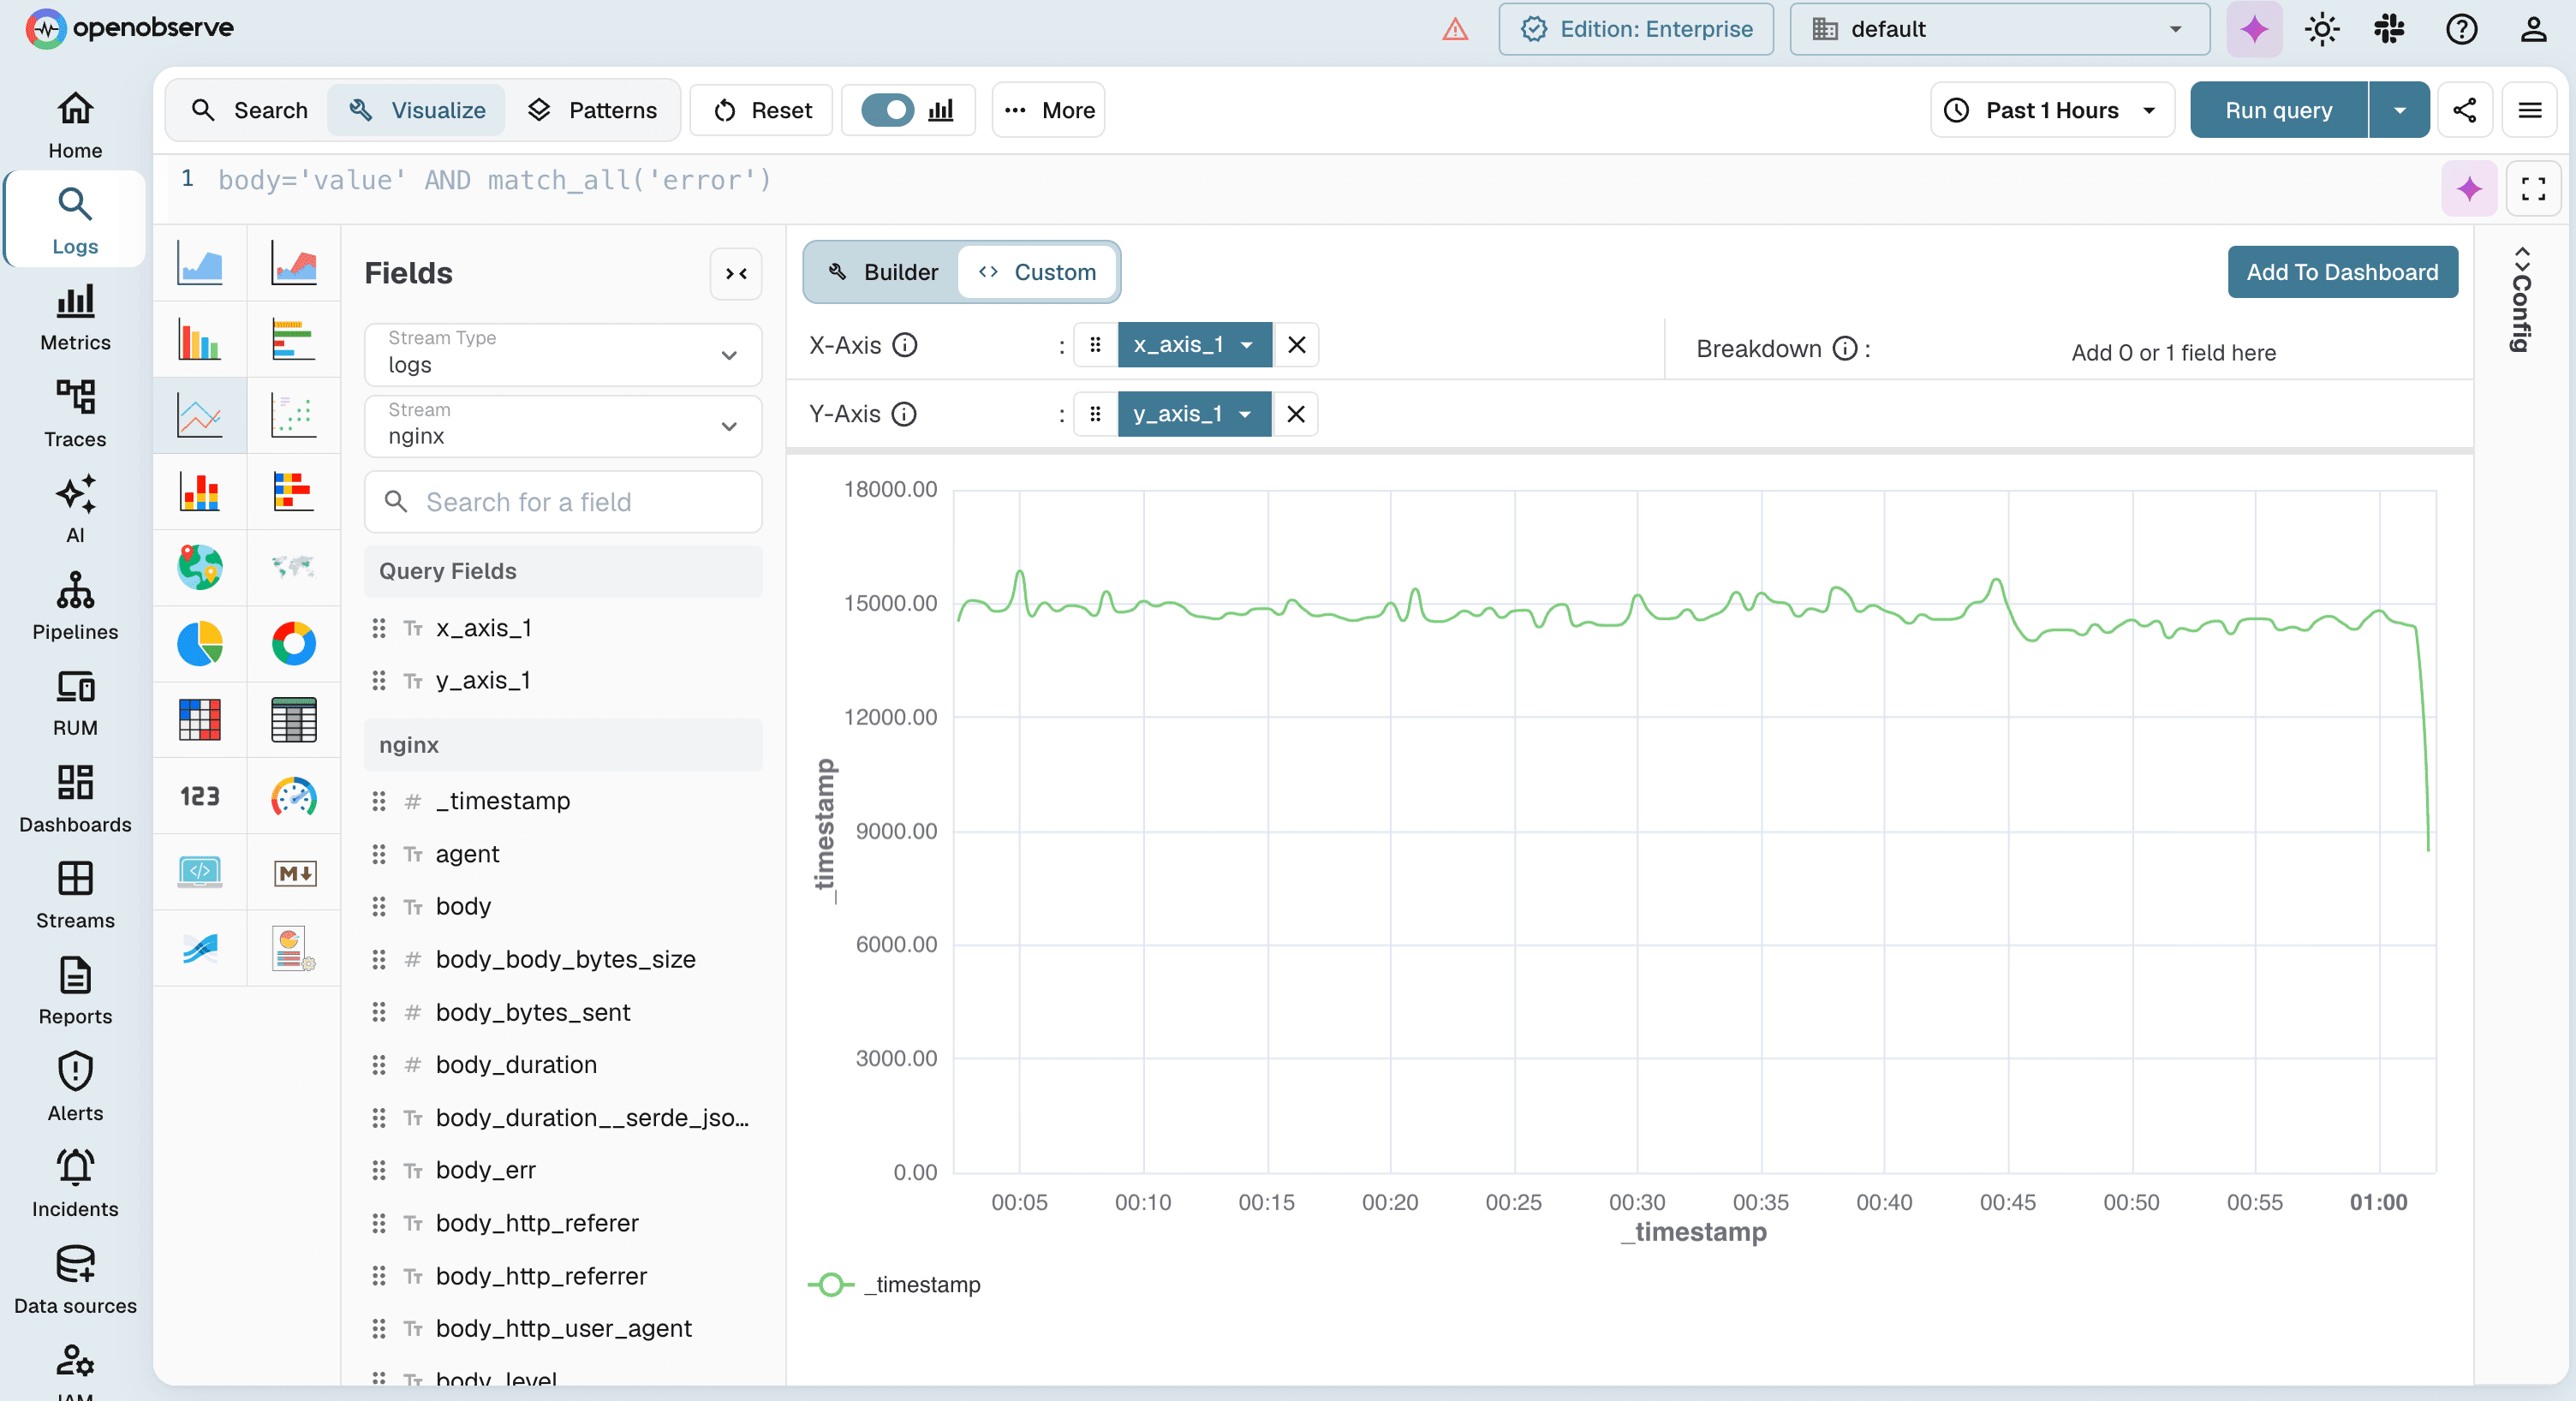Toggle the histogram switch
Image resolution: width=2576 pixels, height=1401 pixels.
pyautogui.click(x=887, y=110)
